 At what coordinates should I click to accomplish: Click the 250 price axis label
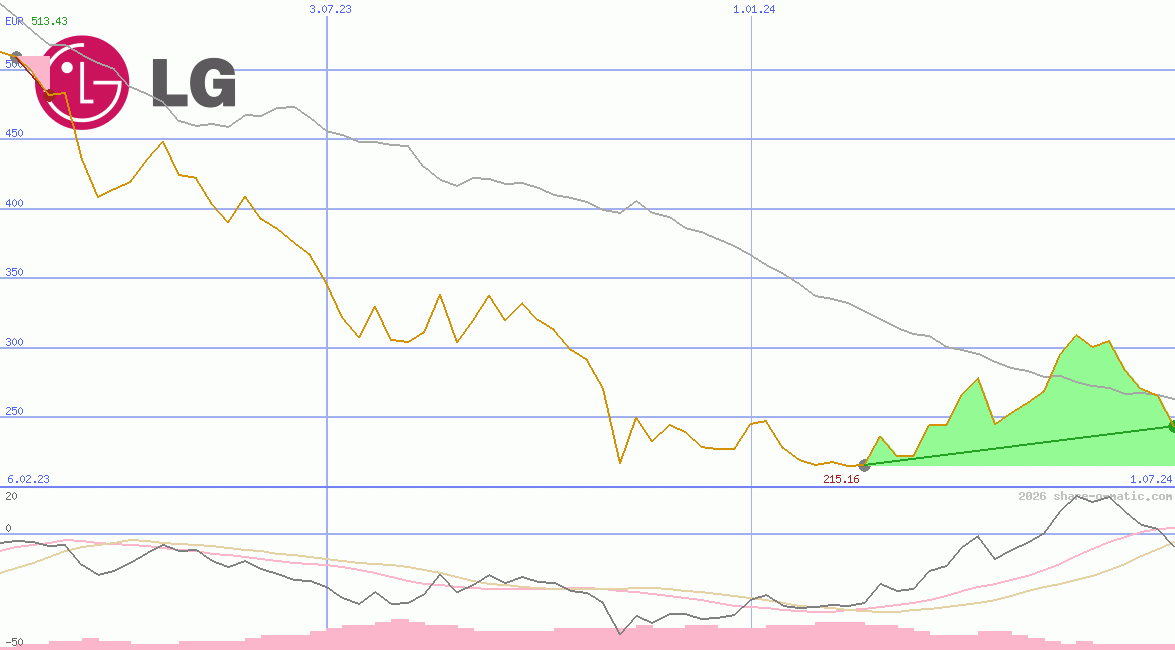click(14, 411)
